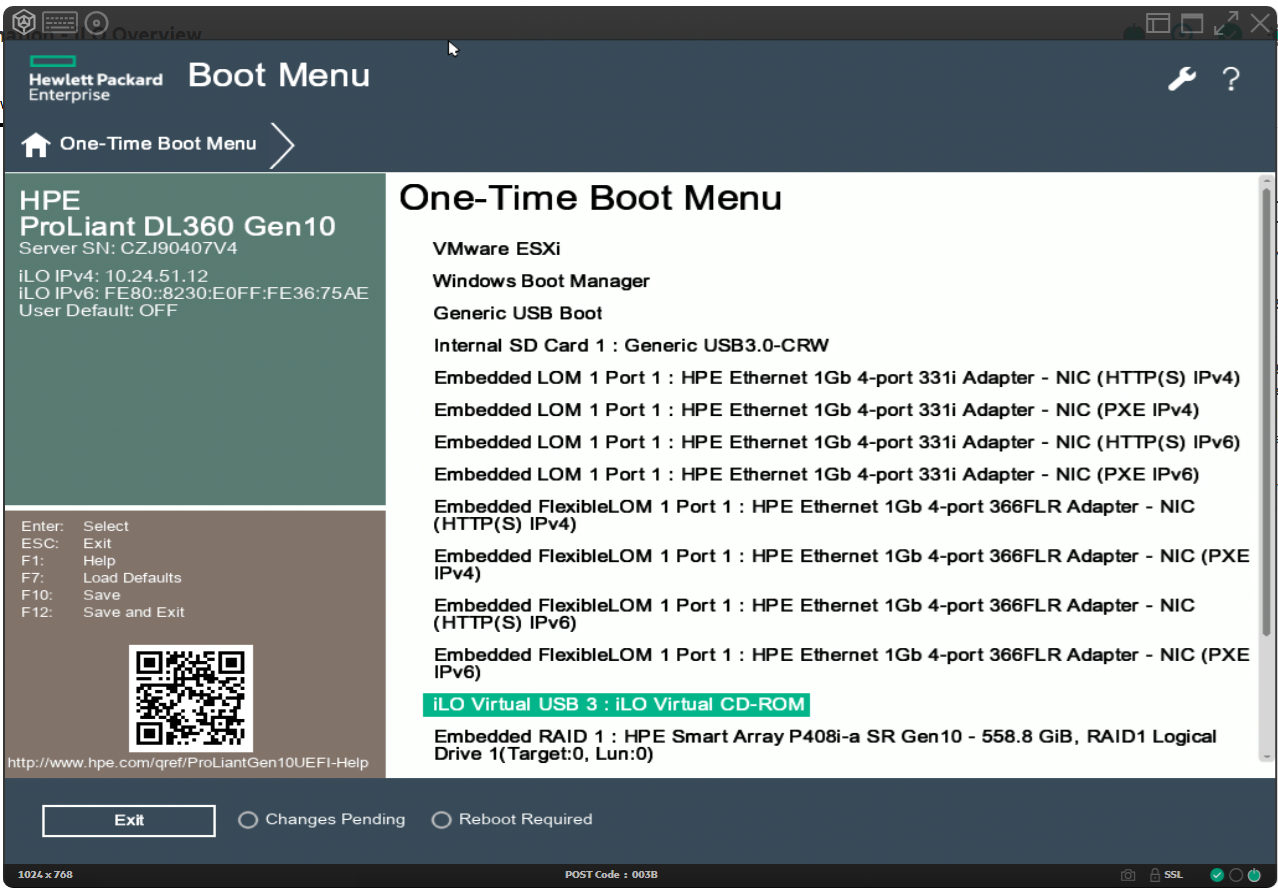Open help via the question mark icon
Screen dimensions: 1278x893
(1231, 79)
